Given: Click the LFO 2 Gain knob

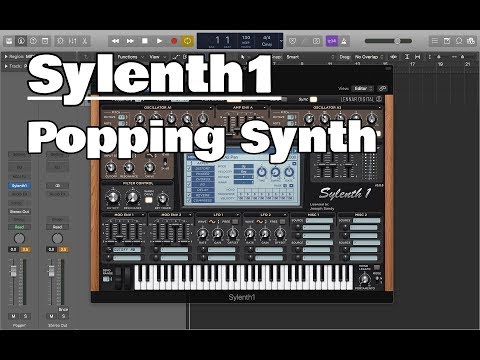Looking at the screenshot, I should tap(265, 234).
